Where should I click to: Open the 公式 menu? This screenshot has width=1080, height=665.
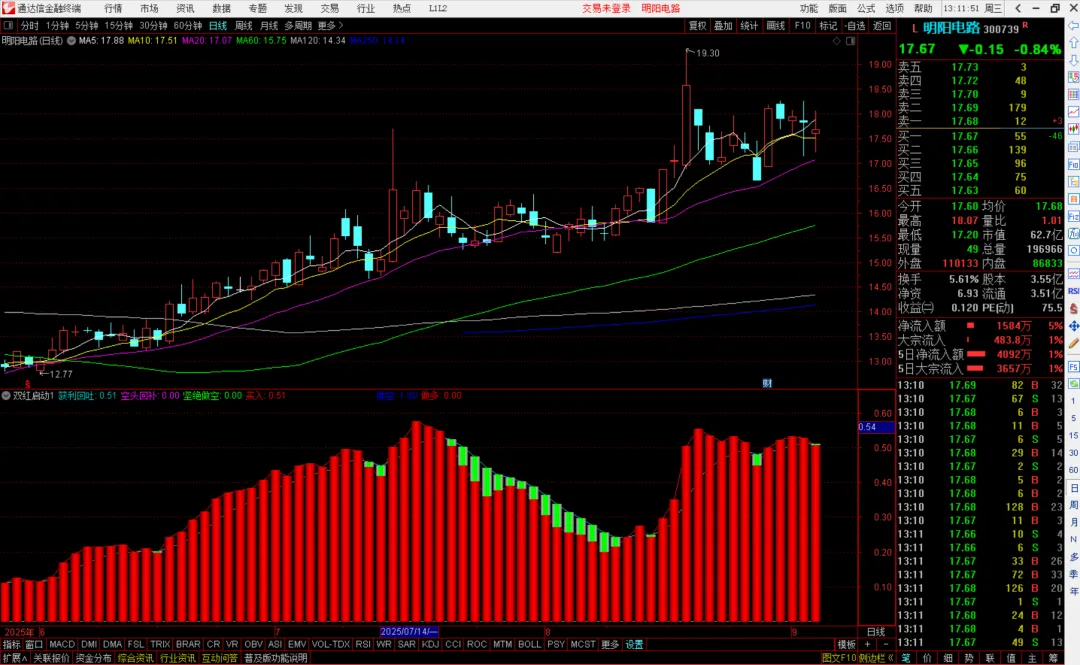tap(866, 8)
